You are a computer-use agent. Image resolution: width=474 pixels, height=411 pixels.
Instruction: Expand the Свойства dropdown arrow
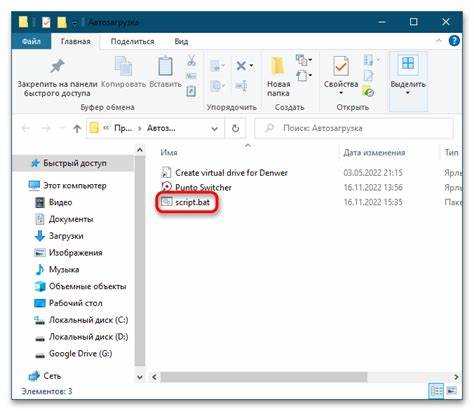pyautogui.click(x=341, y=93)
